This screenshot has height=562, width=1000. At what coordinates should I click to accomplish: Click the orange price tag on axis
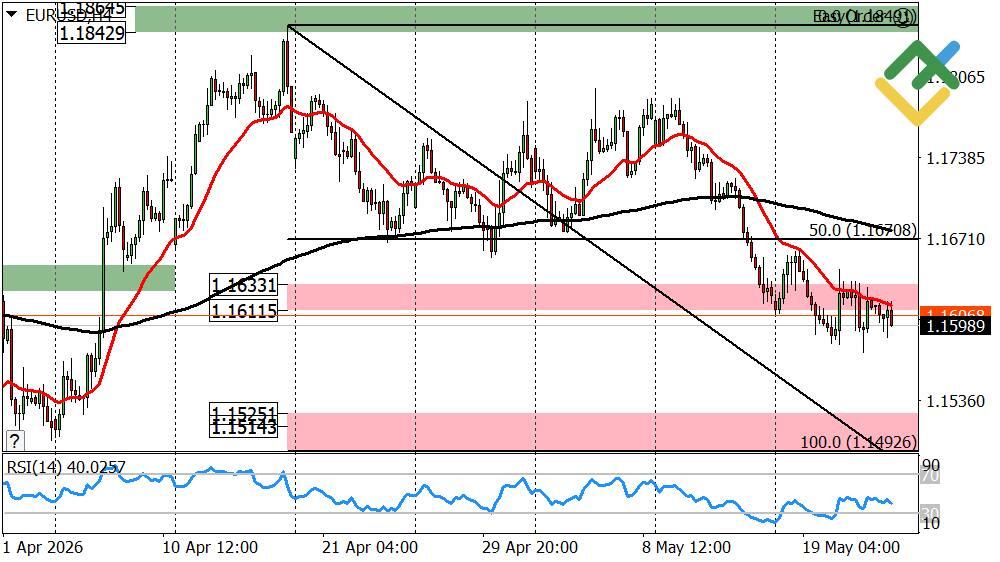(955, 312)
